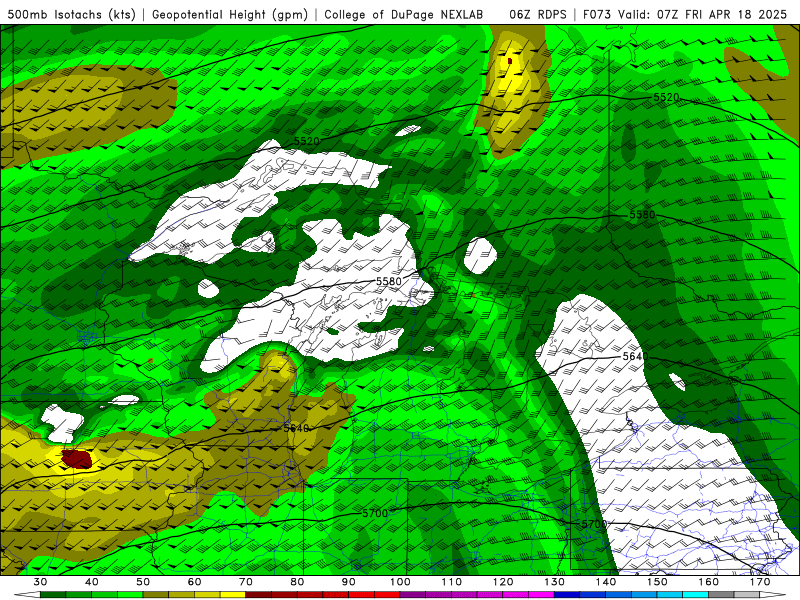Viewport: 800px width, 600px height.
Task: Click the '500mb Isotachs (kts)' title text
Action: (x=71, y=15)
